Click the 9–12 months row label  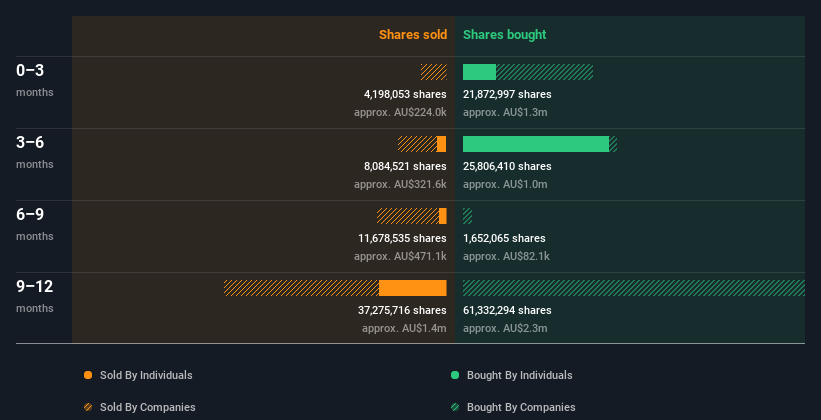[x=35, y=296]
